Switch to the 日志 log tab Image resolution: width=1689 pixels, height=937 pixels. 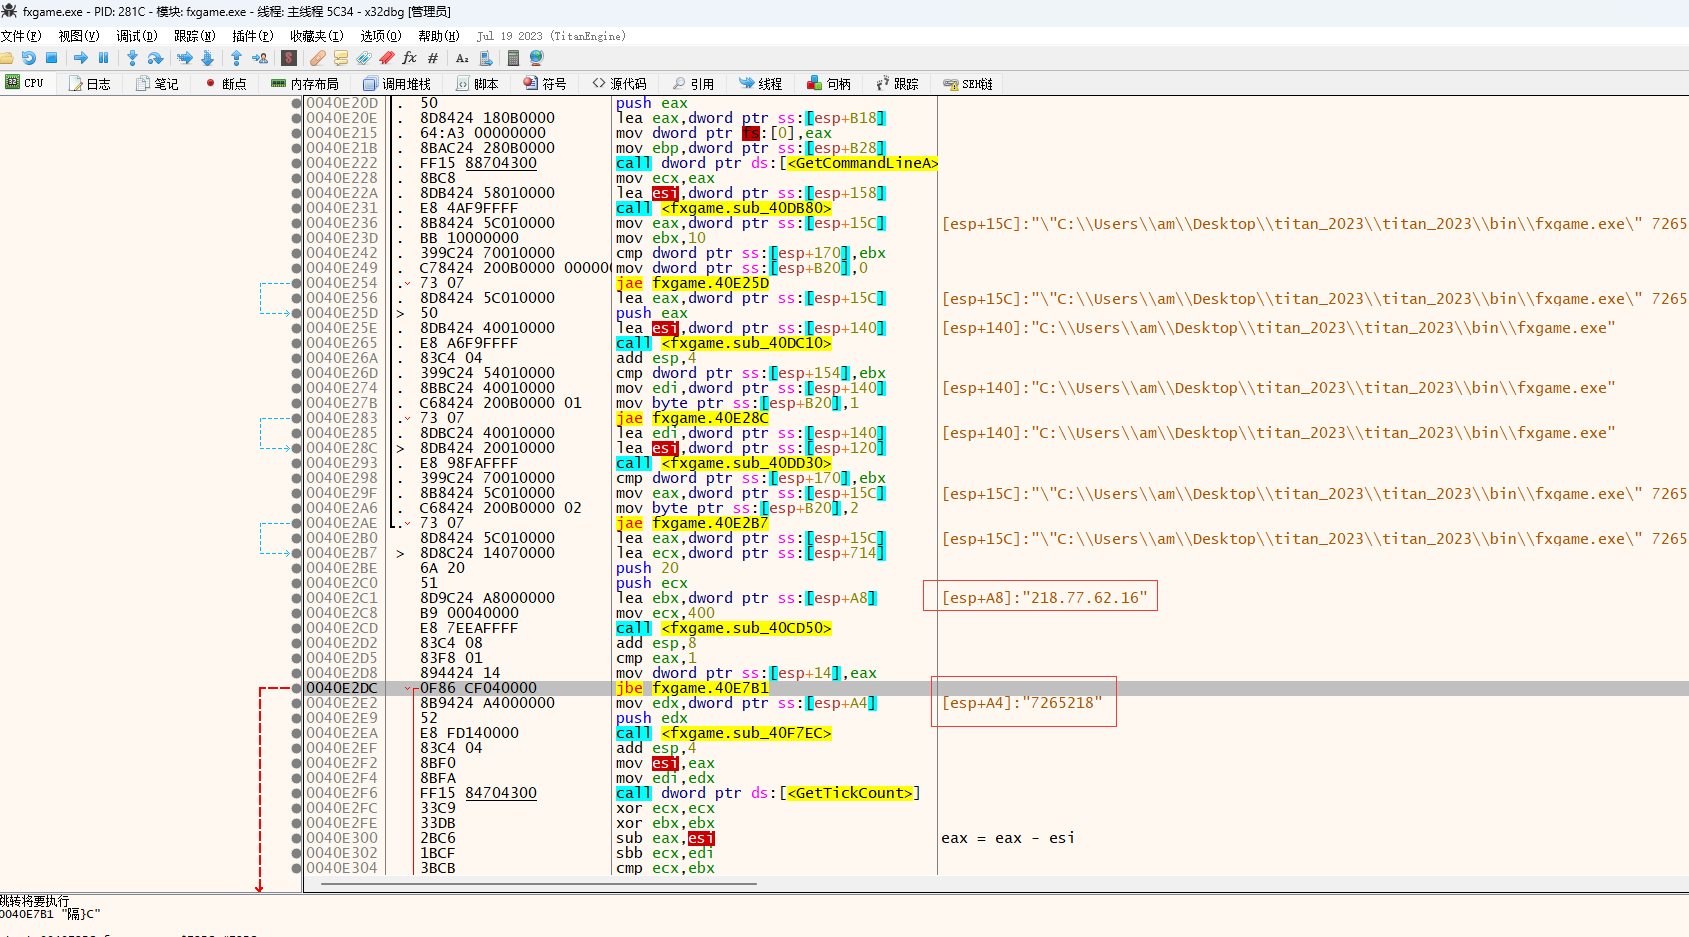point(90,84)
